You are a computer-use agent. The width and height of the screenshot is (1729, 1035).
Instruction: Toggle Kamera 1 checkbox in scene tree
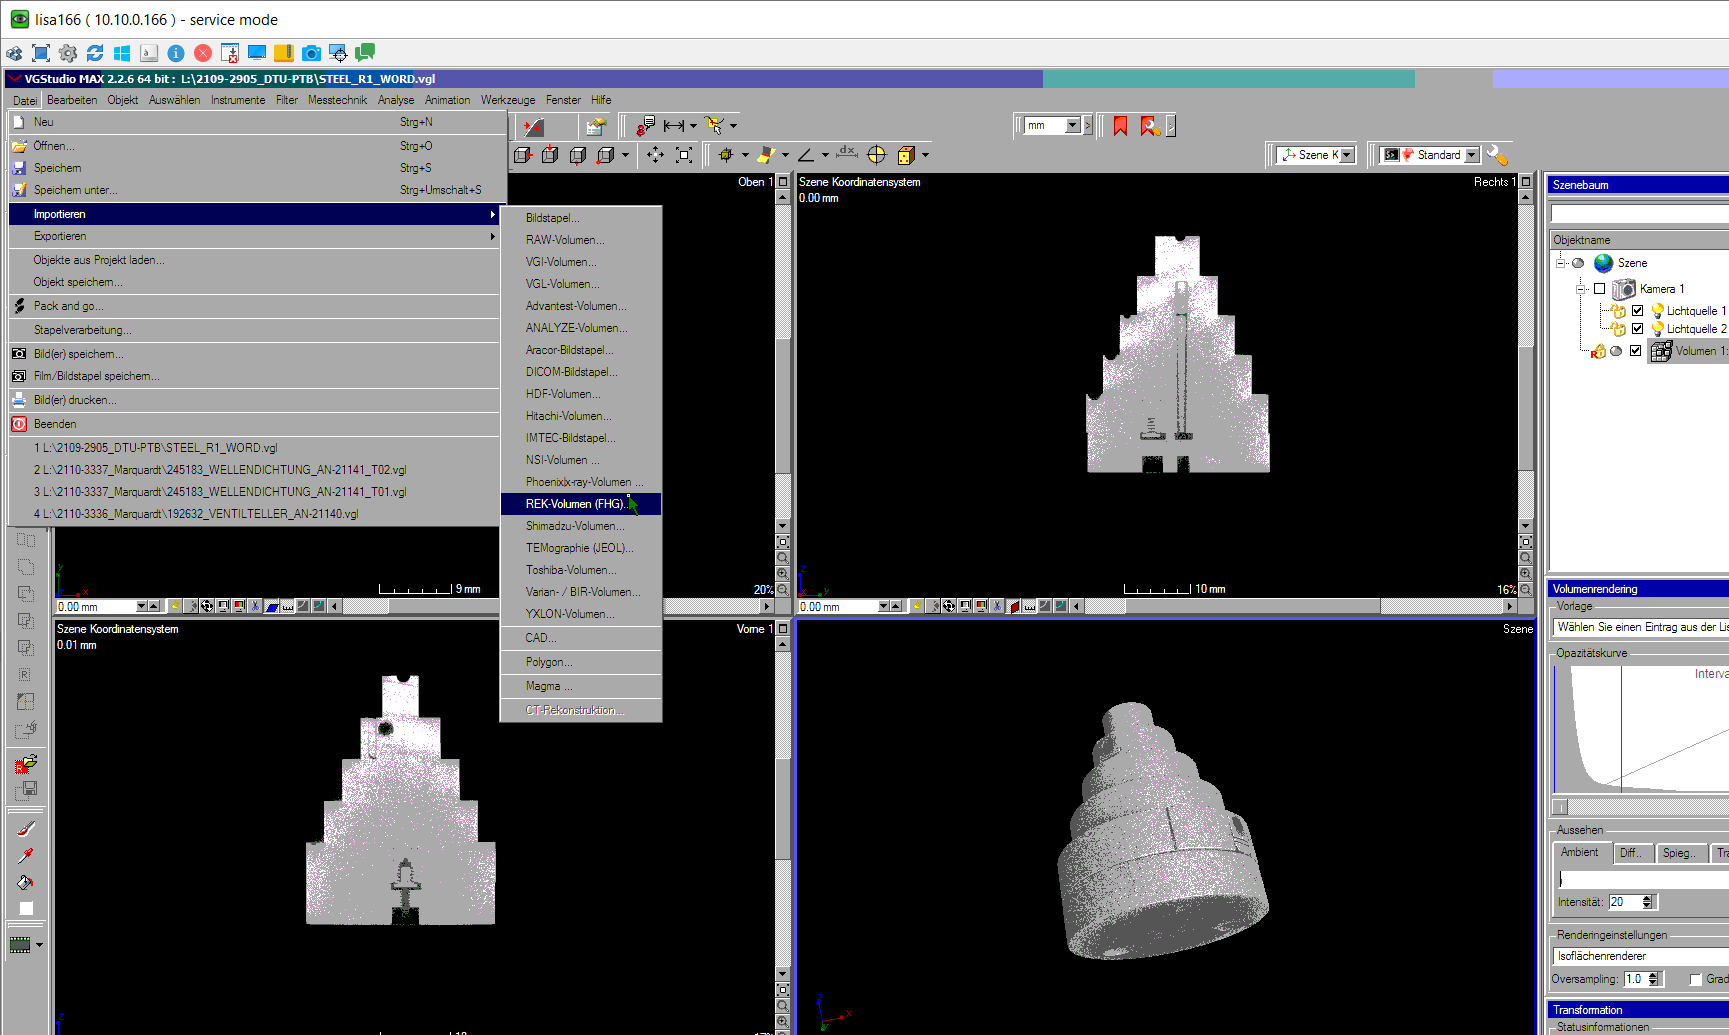(1599, 289)
